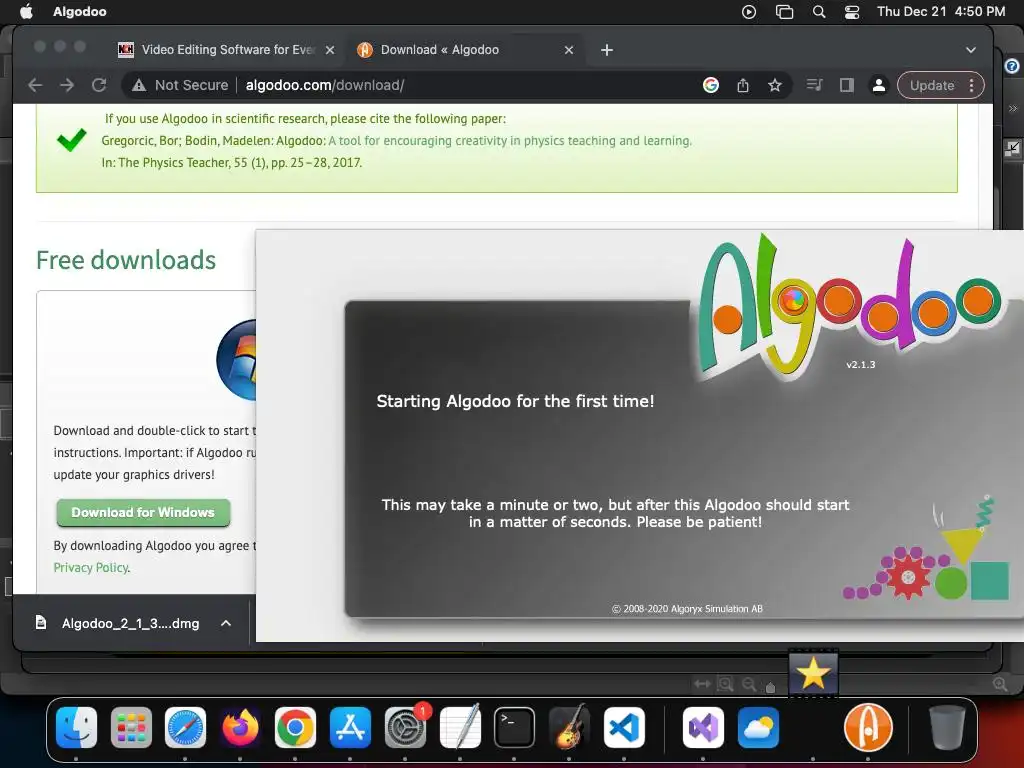Open Trash from the Dock
The width and height of the screenshot is (1024, 768).
pyautogui.click(x=947, y=727)
